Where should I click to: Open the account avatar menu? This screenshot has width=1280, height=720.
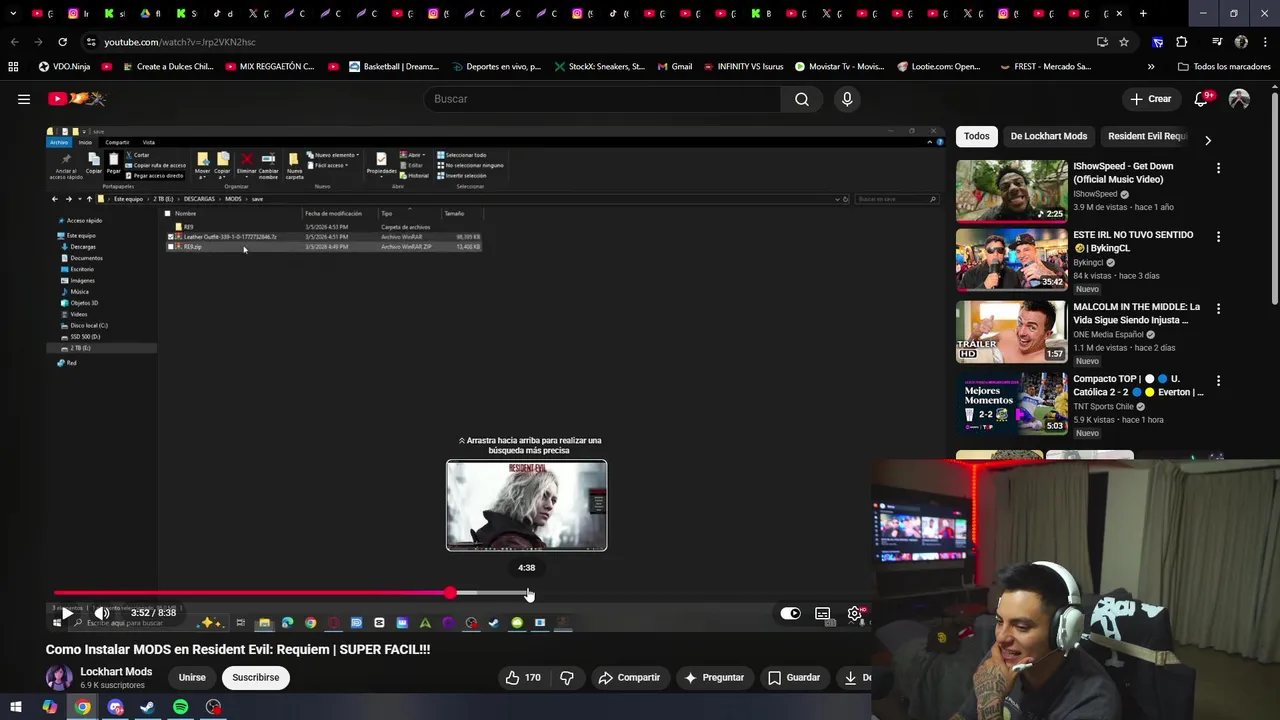tap(1239, 99)
